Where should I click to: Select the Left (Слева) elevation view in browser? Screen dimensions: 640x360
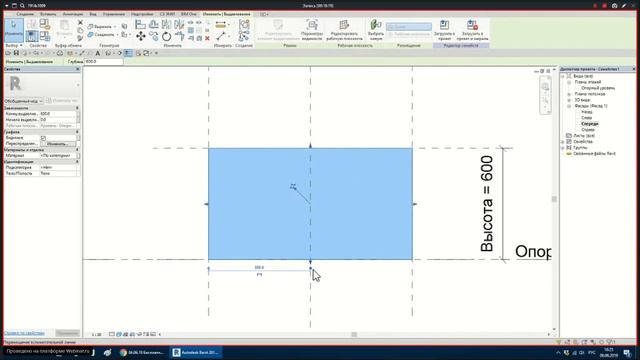587,118
